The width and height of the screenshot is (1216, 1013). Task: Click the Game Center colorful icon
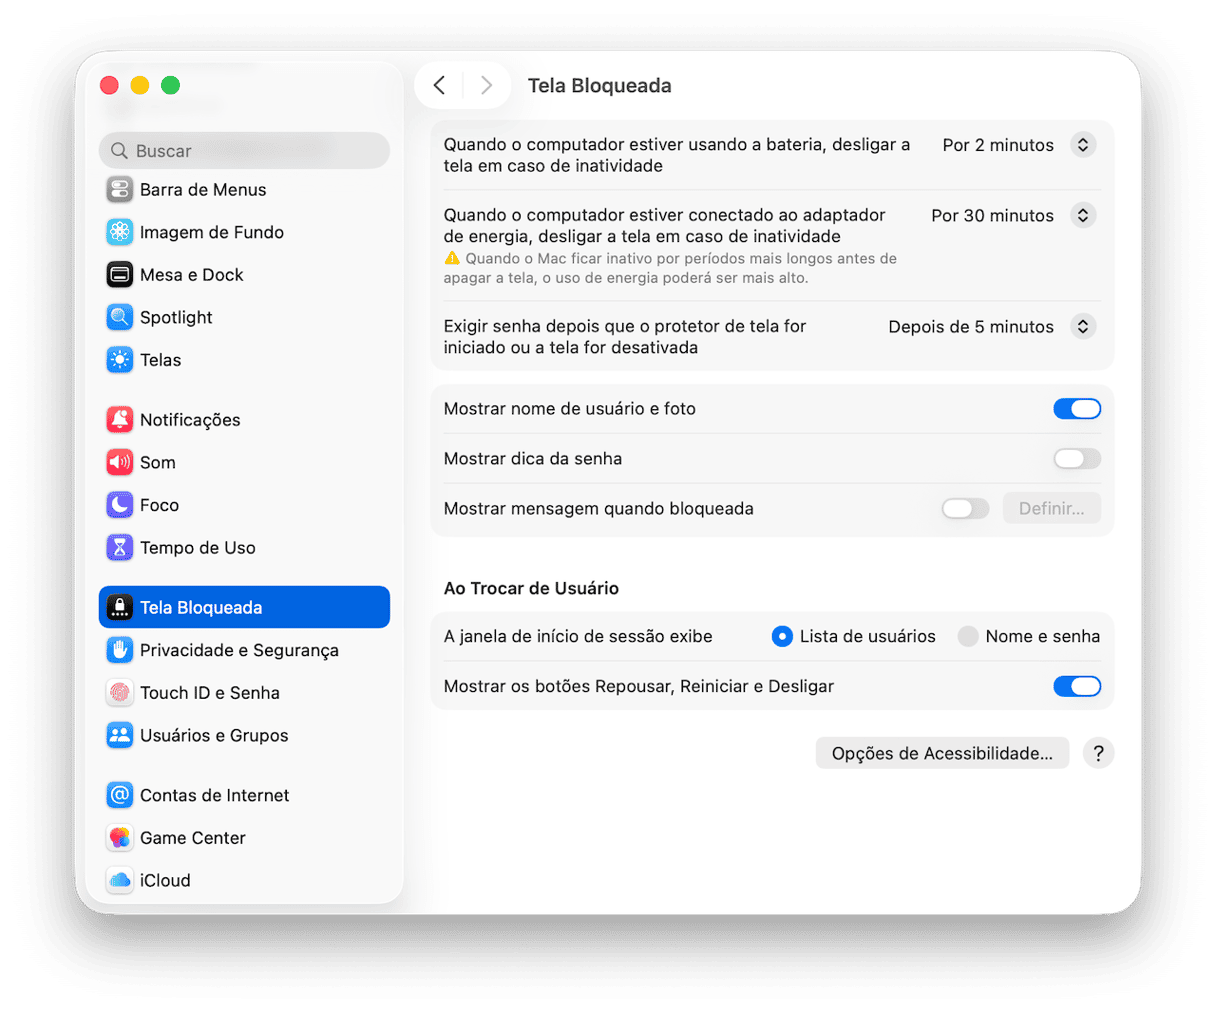[x=120, y=838]
